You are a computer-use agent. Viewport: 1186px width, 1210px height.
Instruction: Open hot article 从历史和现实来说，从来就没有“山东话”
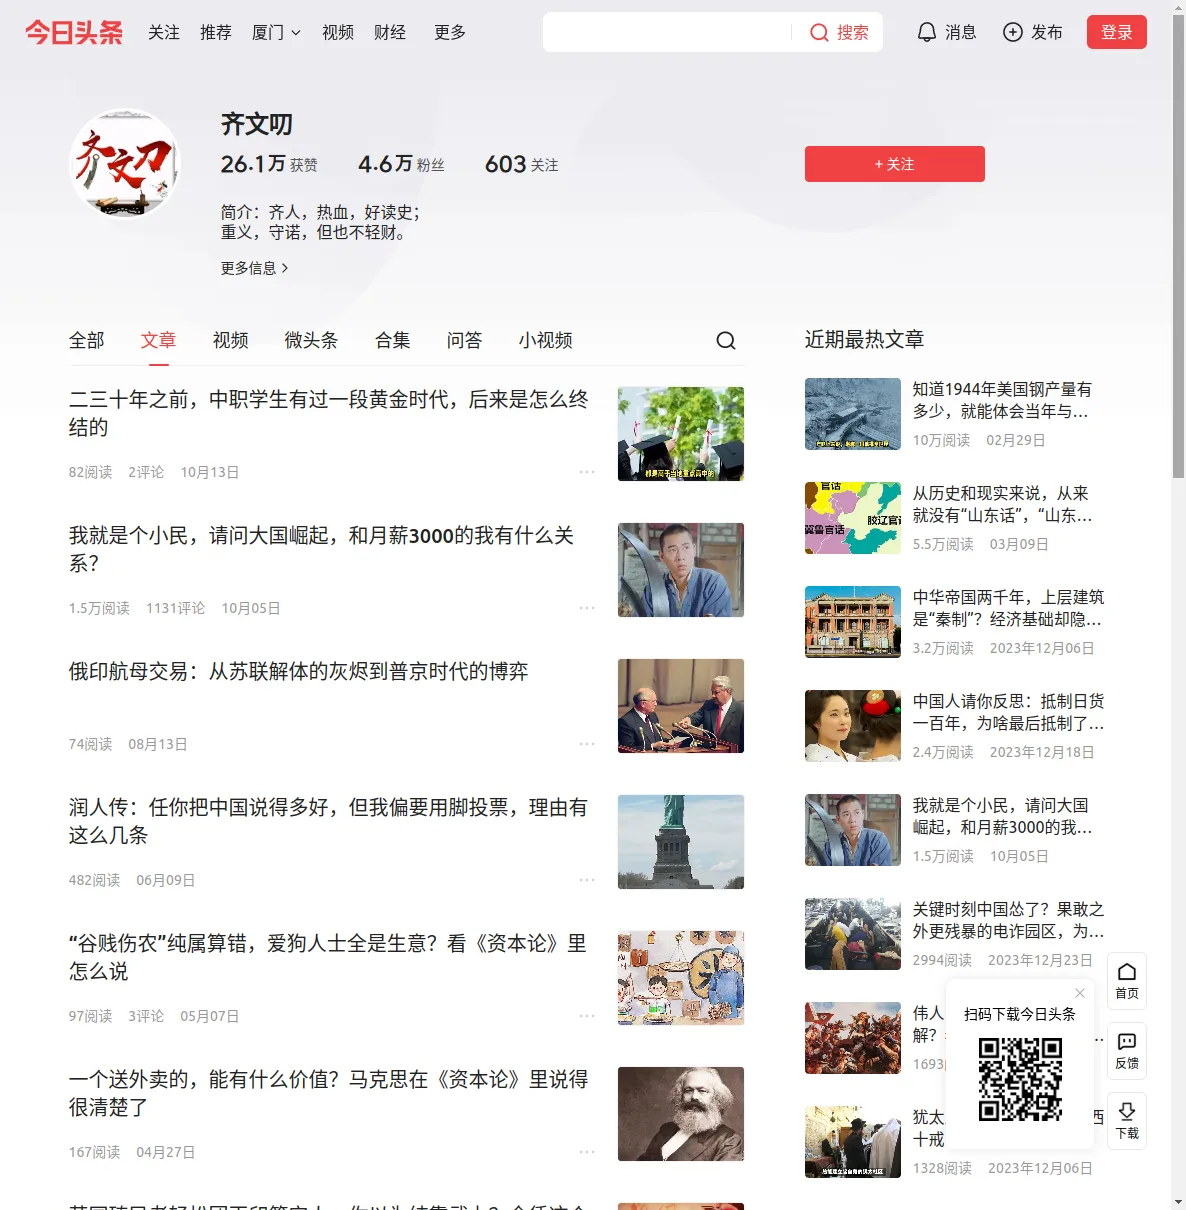tap(1002, 504)
